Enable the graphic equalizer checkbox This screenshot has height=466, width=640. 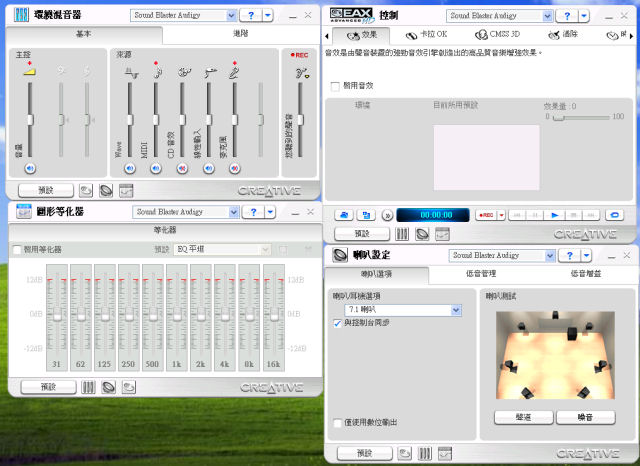click(x=17, y=250)
